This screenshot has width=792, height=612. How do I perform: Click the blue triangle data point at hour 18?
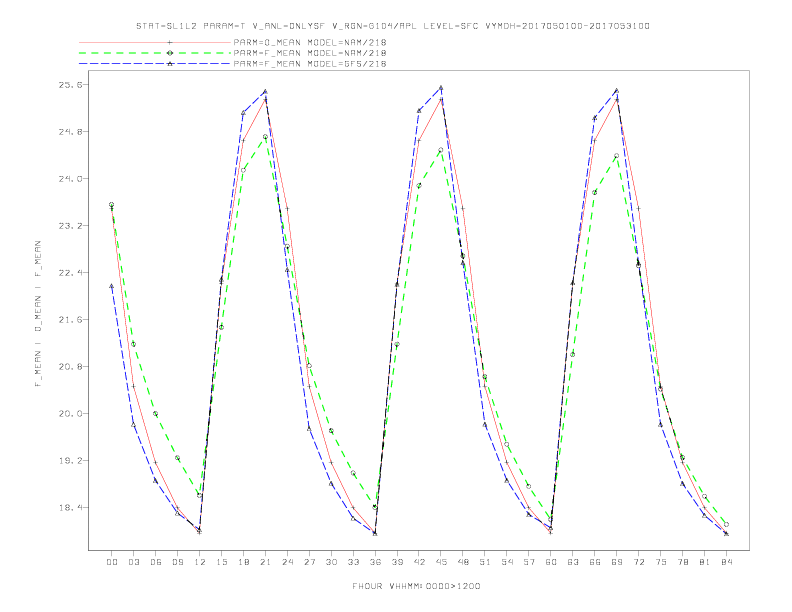click(x=243, y=113)
